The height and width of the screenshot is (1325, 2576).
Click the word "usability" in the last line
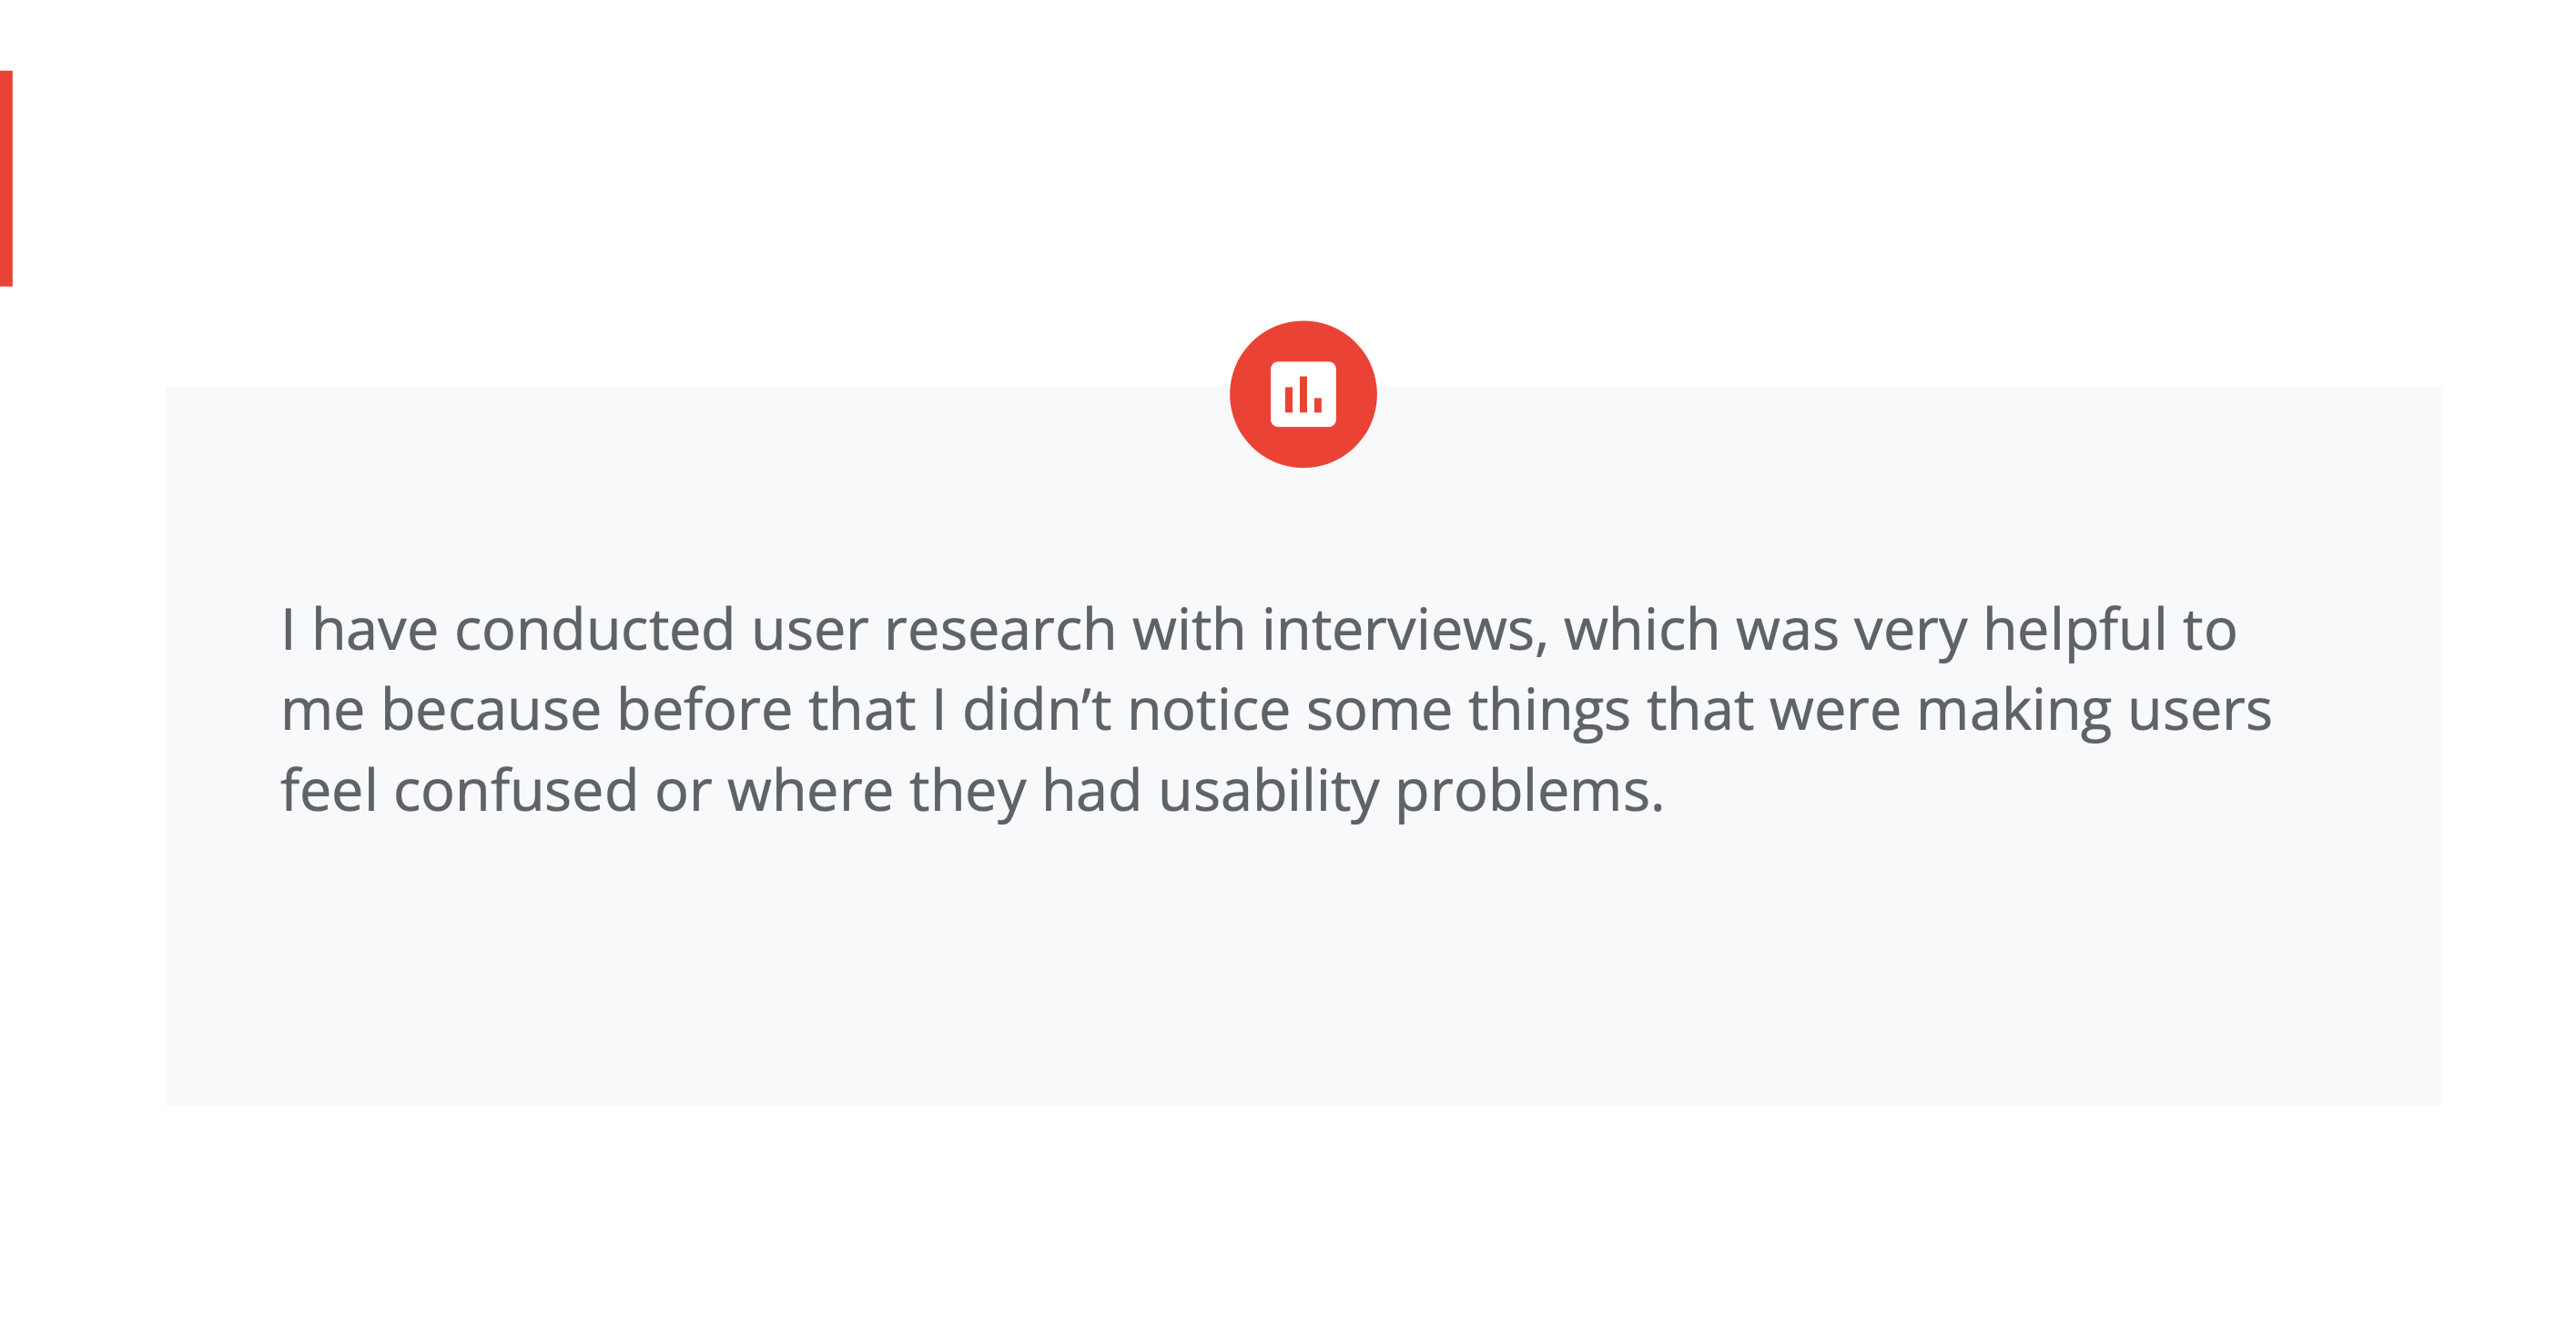pos(1268,792)
